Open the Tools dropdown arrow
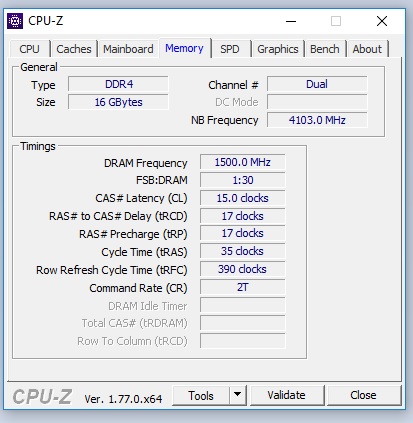413x423 pixels. 238,395
